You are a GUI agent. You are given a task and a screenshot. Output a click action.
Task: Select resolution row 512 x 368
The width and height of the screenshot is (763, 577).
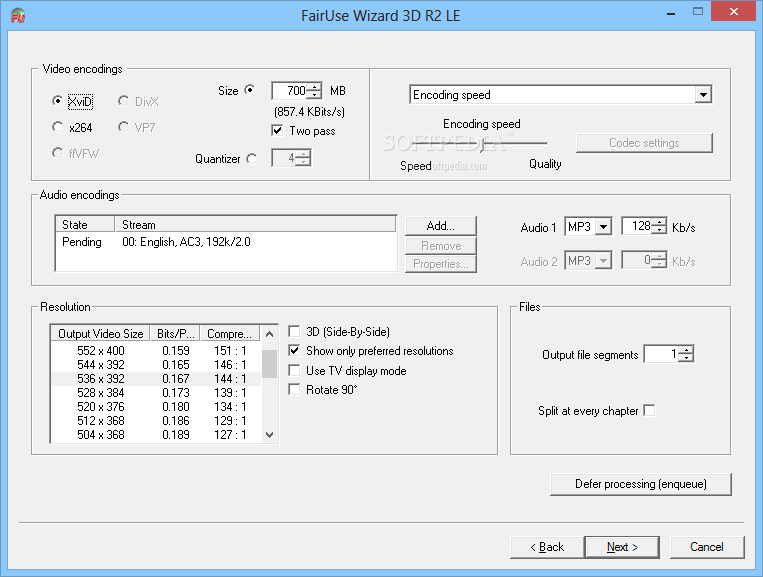[x=156, y=420]
